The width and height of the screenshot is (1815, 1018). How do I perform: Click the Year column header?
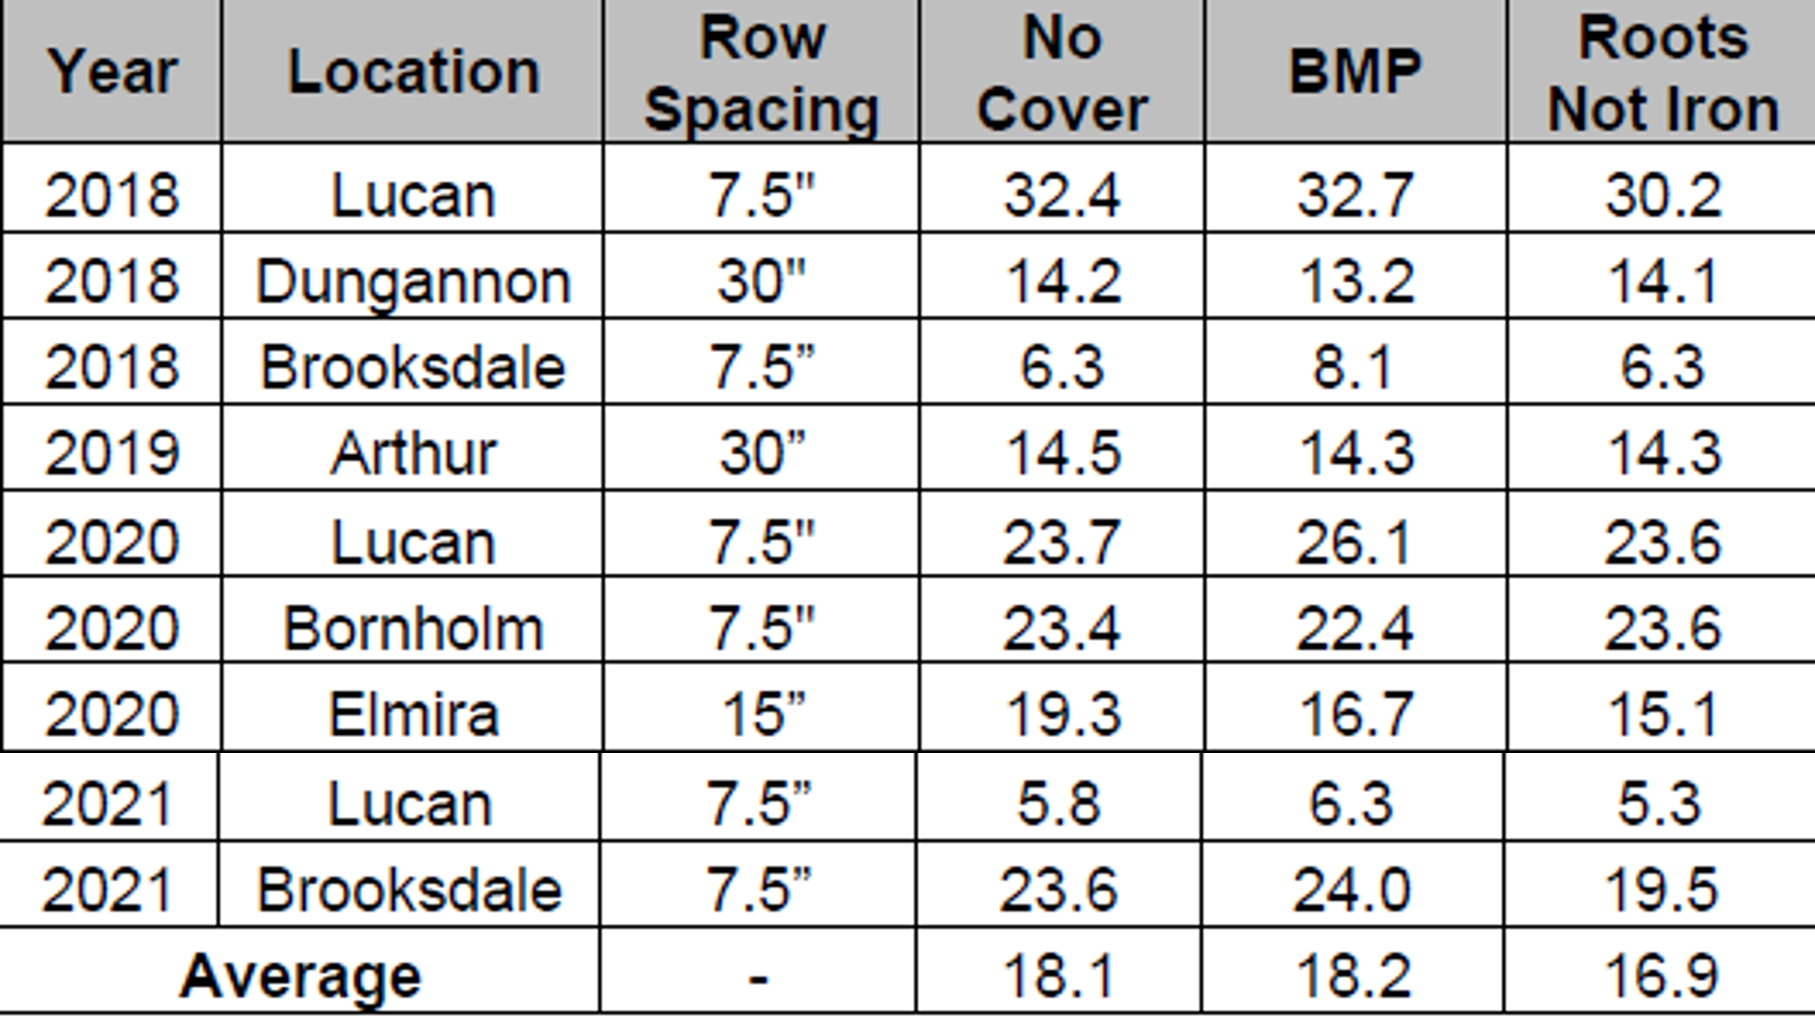112,72
